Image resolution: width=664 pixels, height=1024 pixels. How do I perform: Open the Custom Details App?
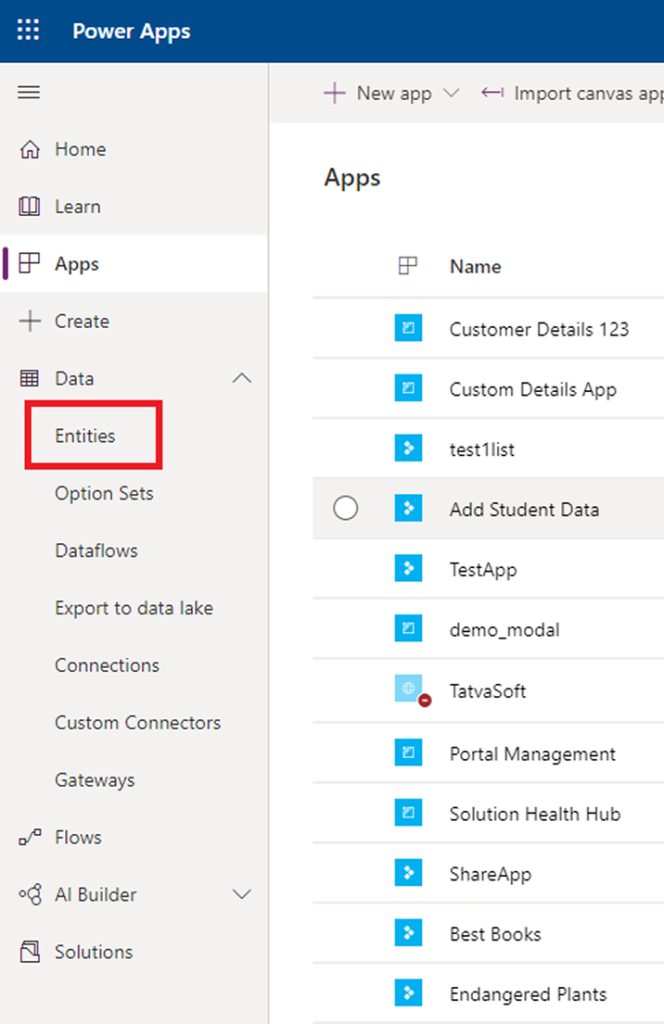[533, 390]
